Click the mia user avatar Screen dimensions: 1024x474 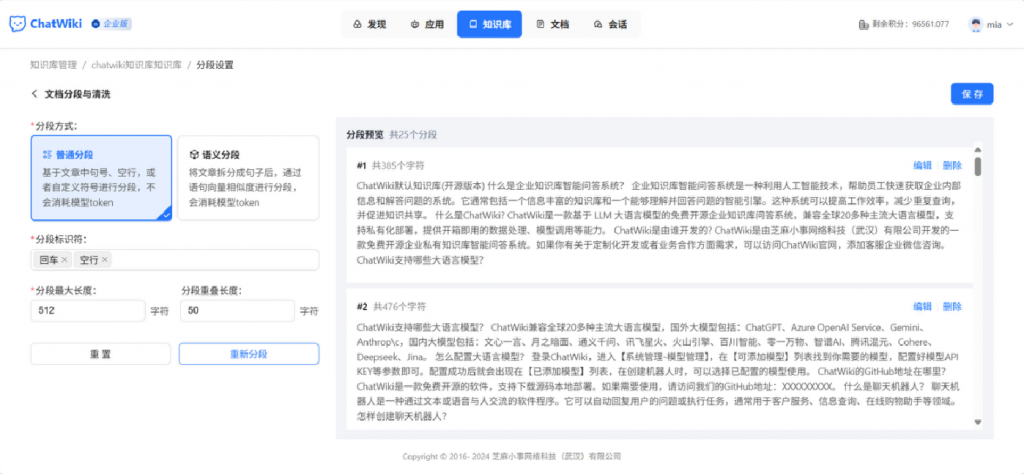[x=976, y=25]
